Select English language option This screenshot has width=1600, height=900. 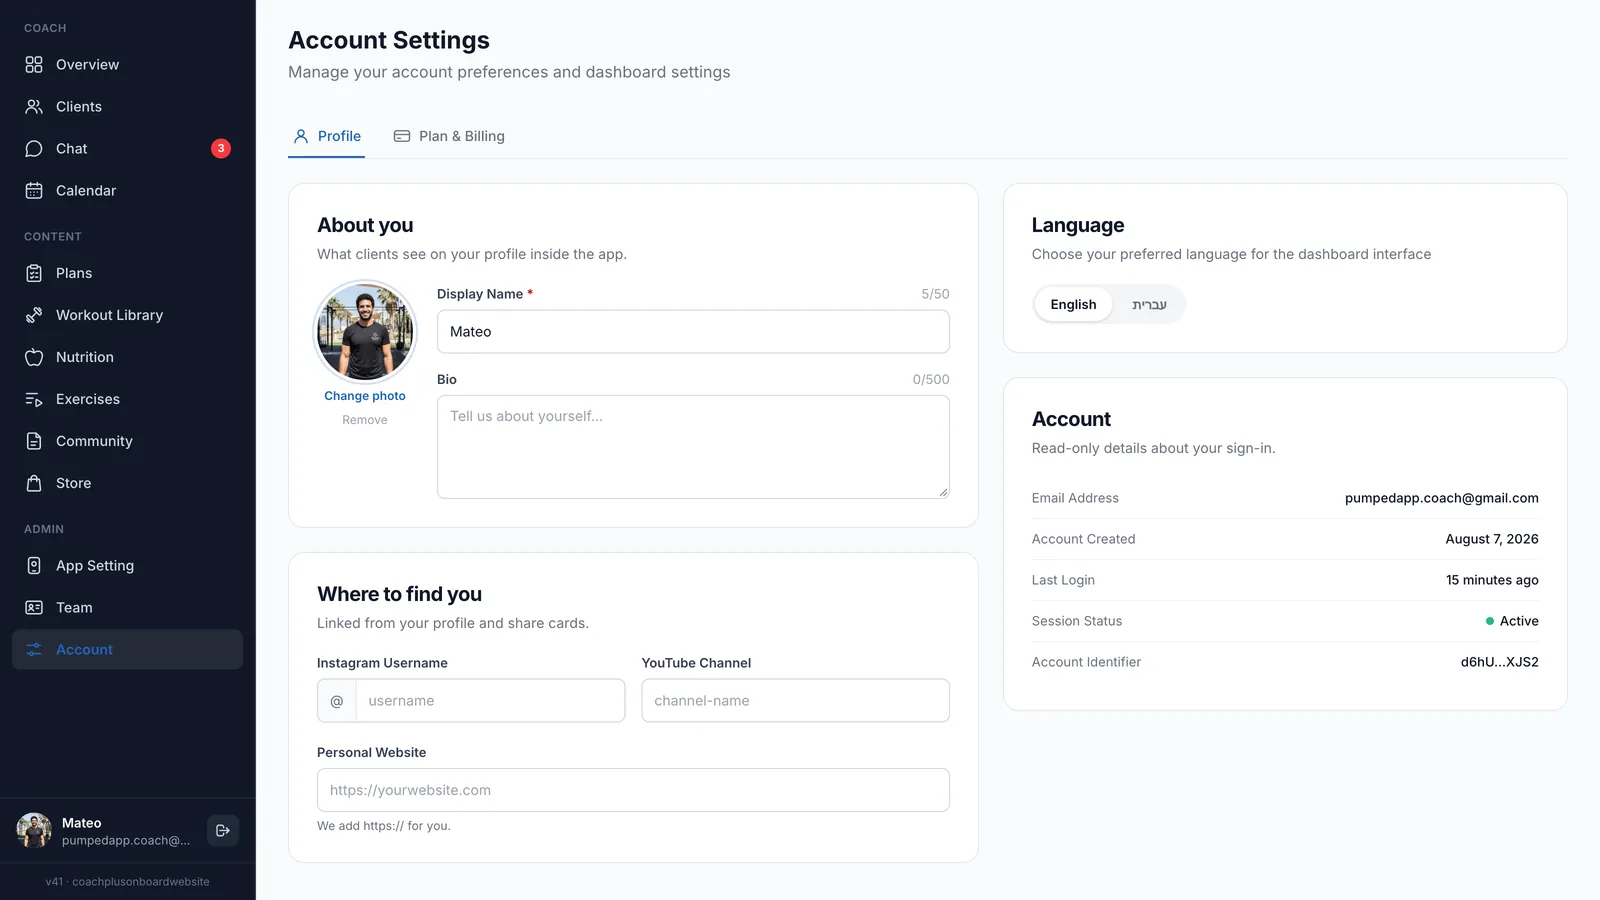coord(1073,304)
